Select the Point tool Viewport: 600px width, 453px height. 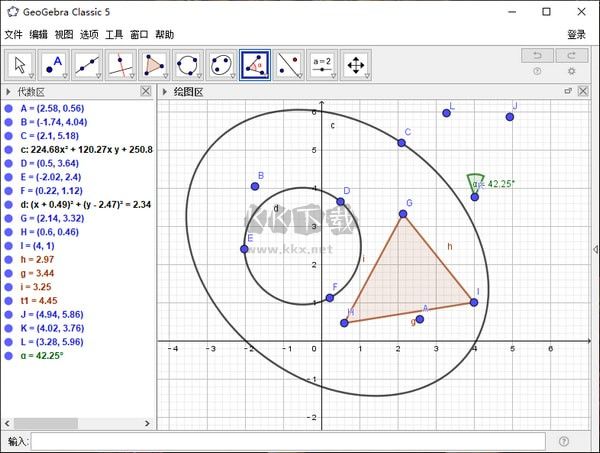[x=54, y=65]
